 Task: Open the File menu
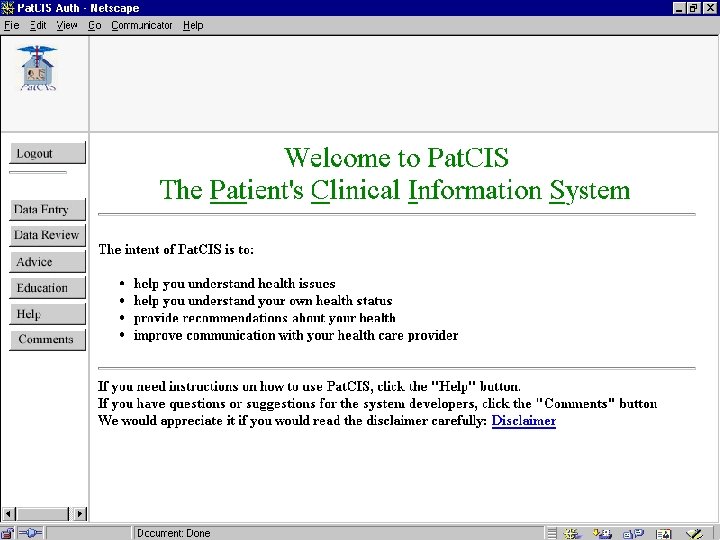coord(11,25)
